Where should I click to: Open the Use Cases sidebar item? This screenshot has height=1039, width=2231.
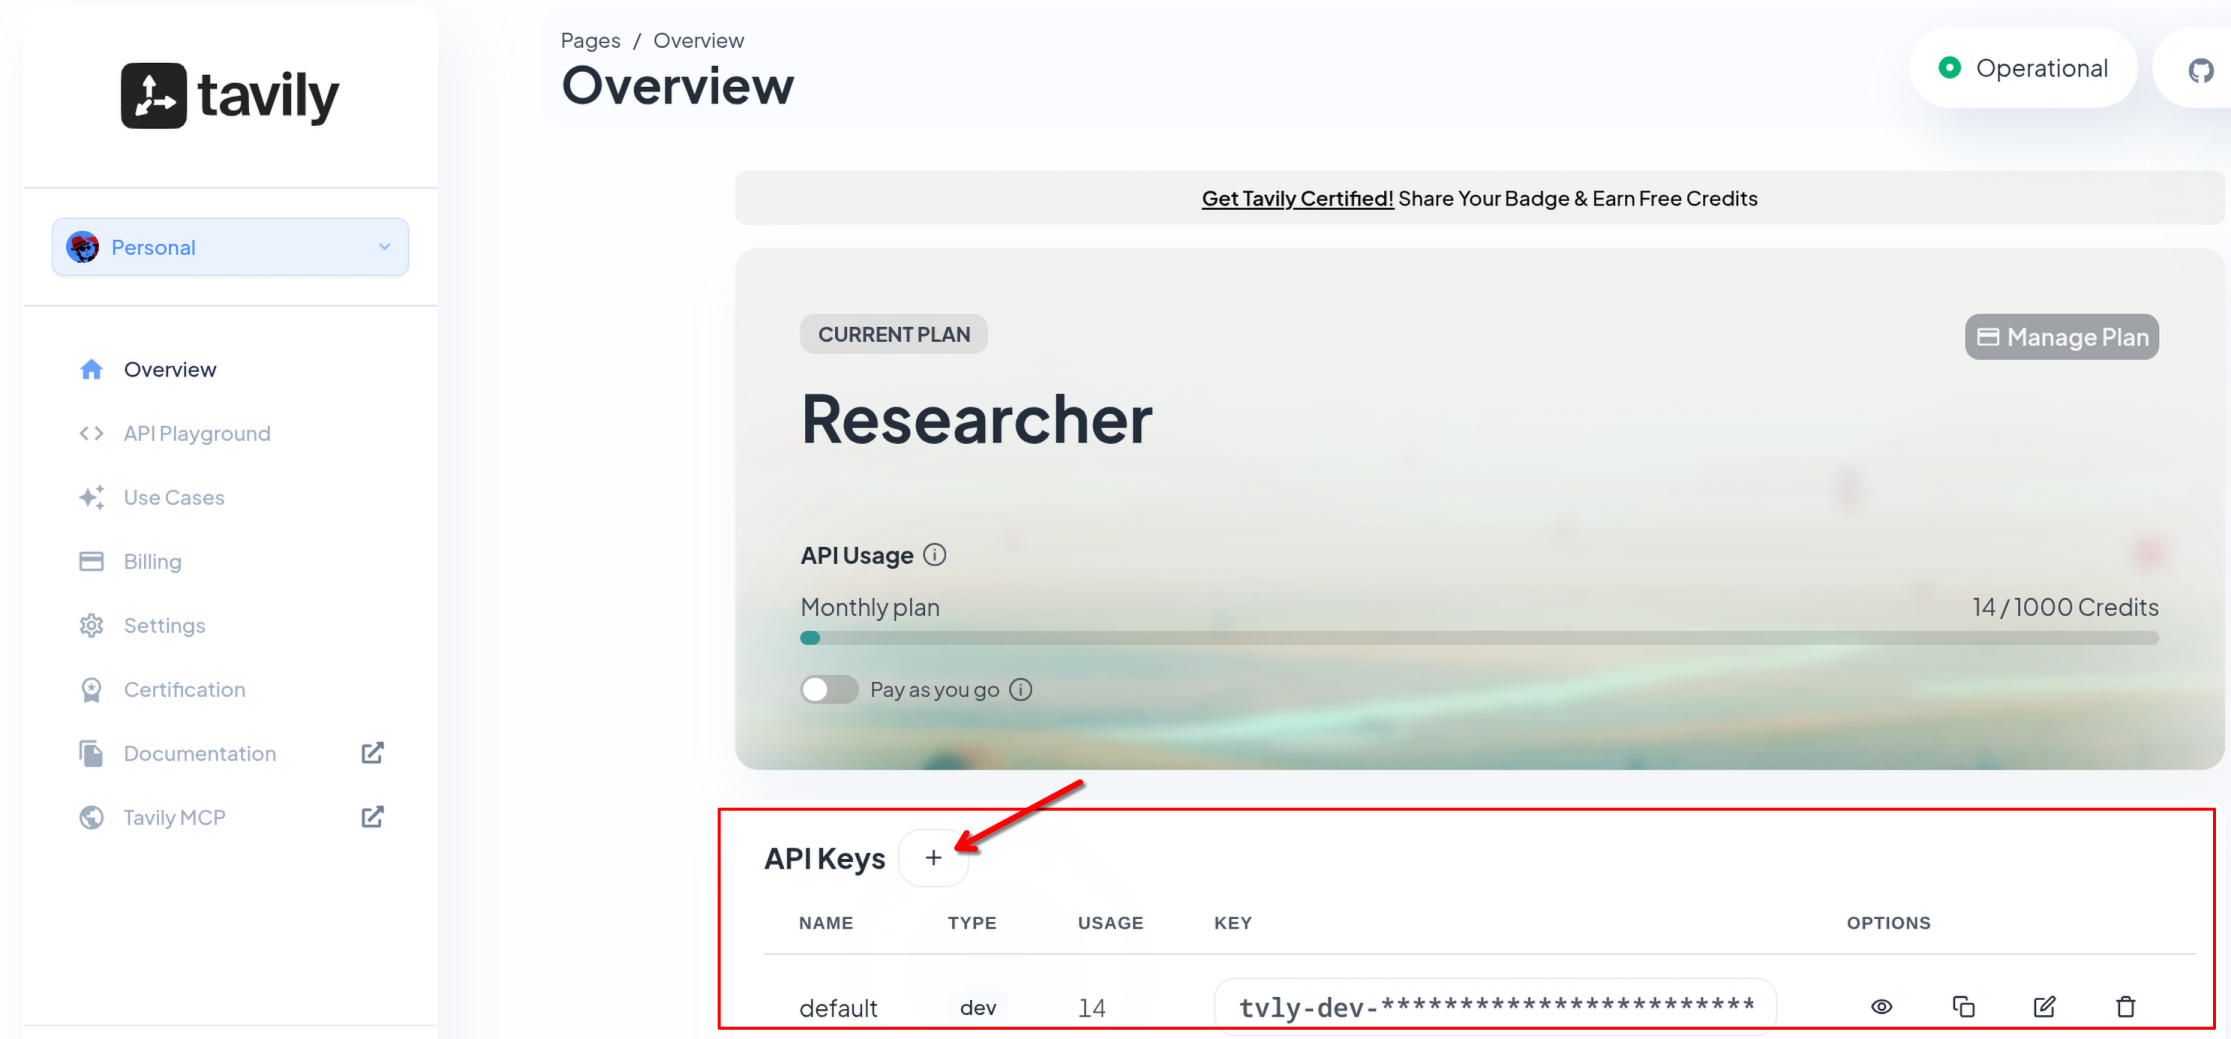[174, 497]
